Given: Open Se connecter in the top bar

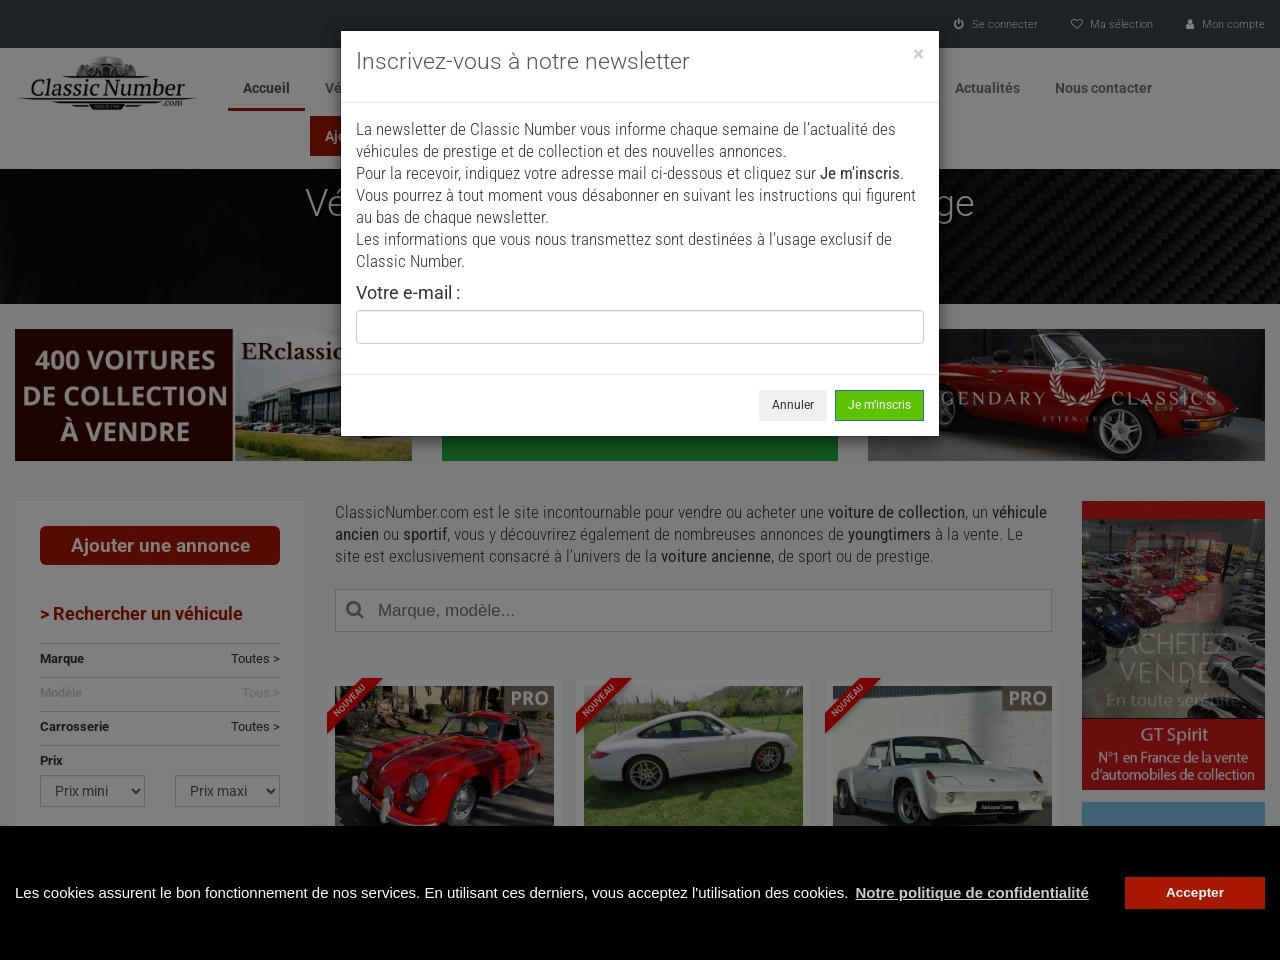Looking at the screenshot, I should coord(1004,24).
